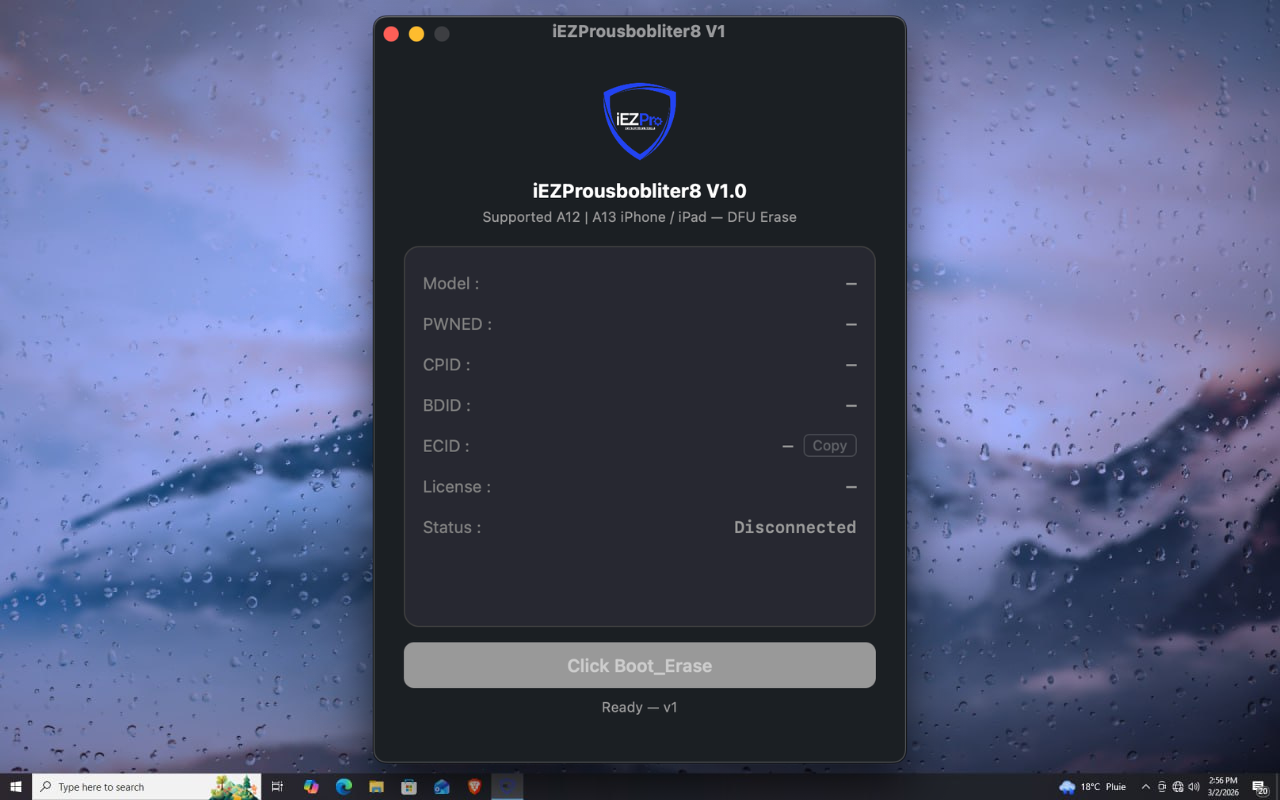
Task: Select the Disconnected status text
Action: 795,527
